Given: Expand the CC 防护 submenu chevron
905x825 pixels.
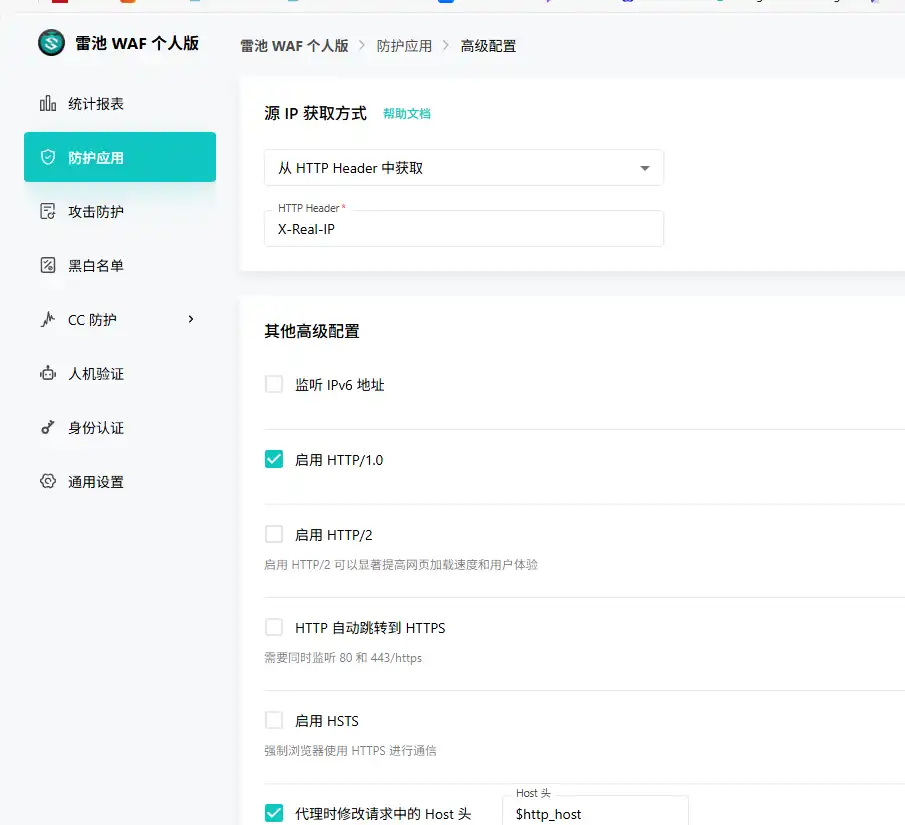Looking at the screenshot, I should click(190, 319).
